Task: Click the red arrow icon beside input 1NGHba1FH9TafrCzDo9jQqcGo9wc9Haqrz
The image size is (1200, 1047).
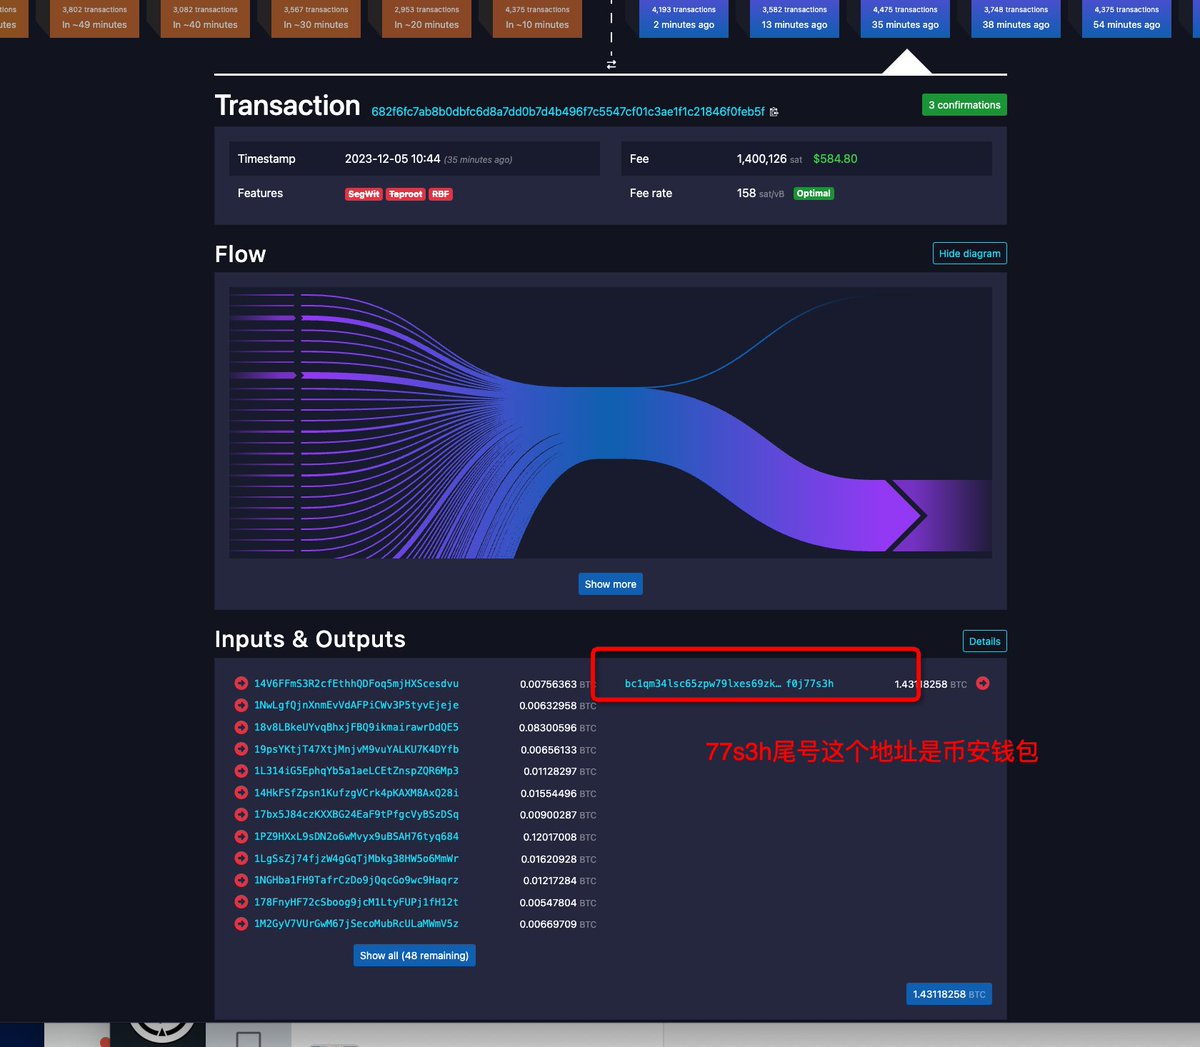Action: pyautogui.click(x=241, y=881)
